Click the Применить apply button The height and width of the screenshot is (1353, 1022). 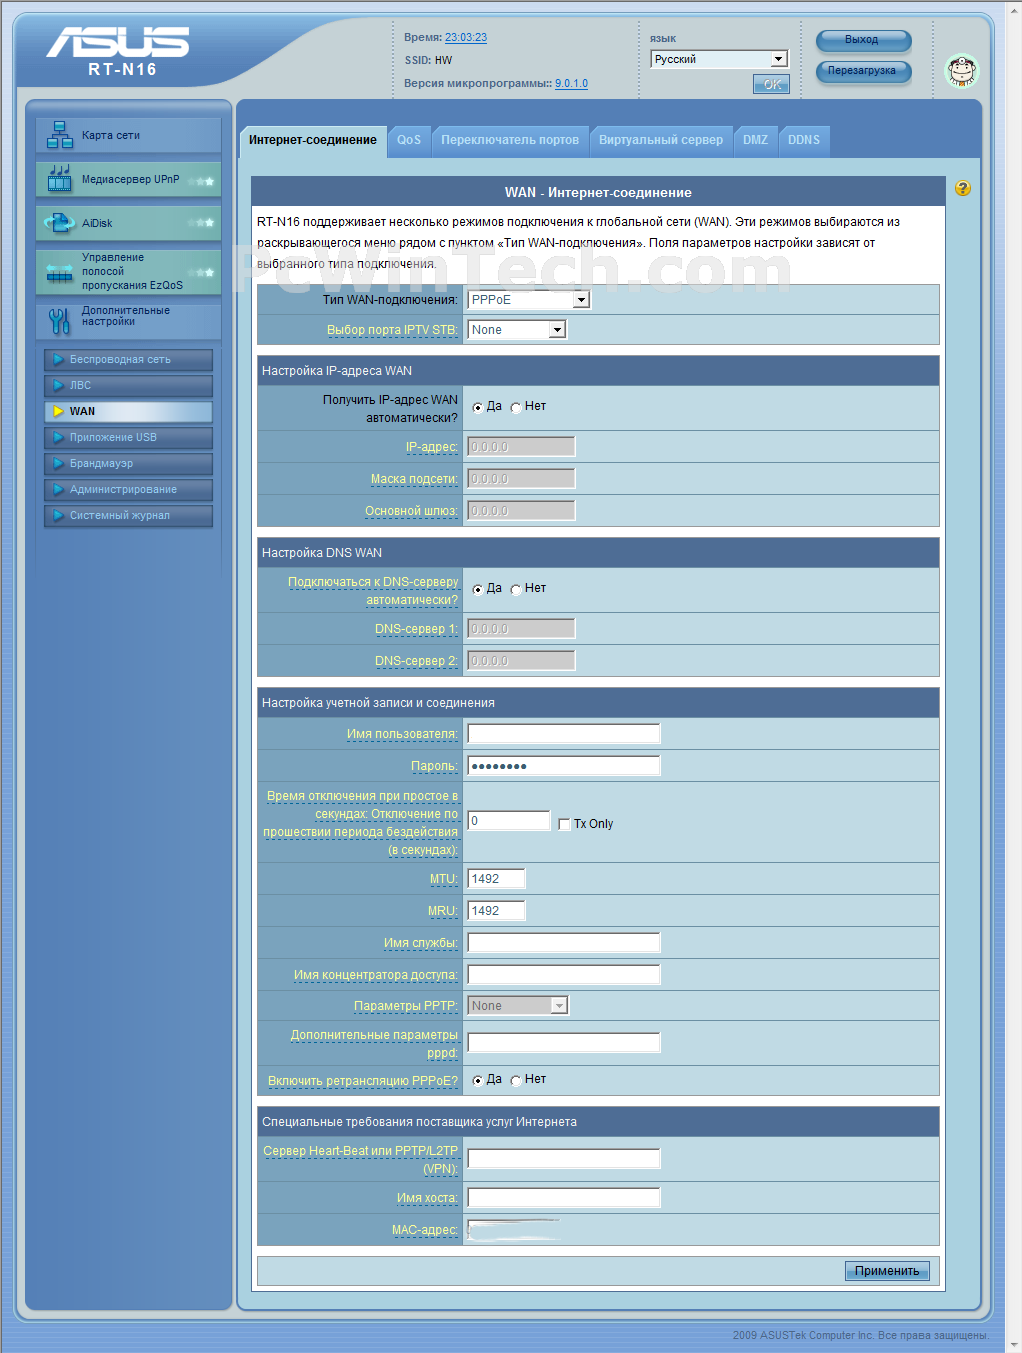[887, 1271]
